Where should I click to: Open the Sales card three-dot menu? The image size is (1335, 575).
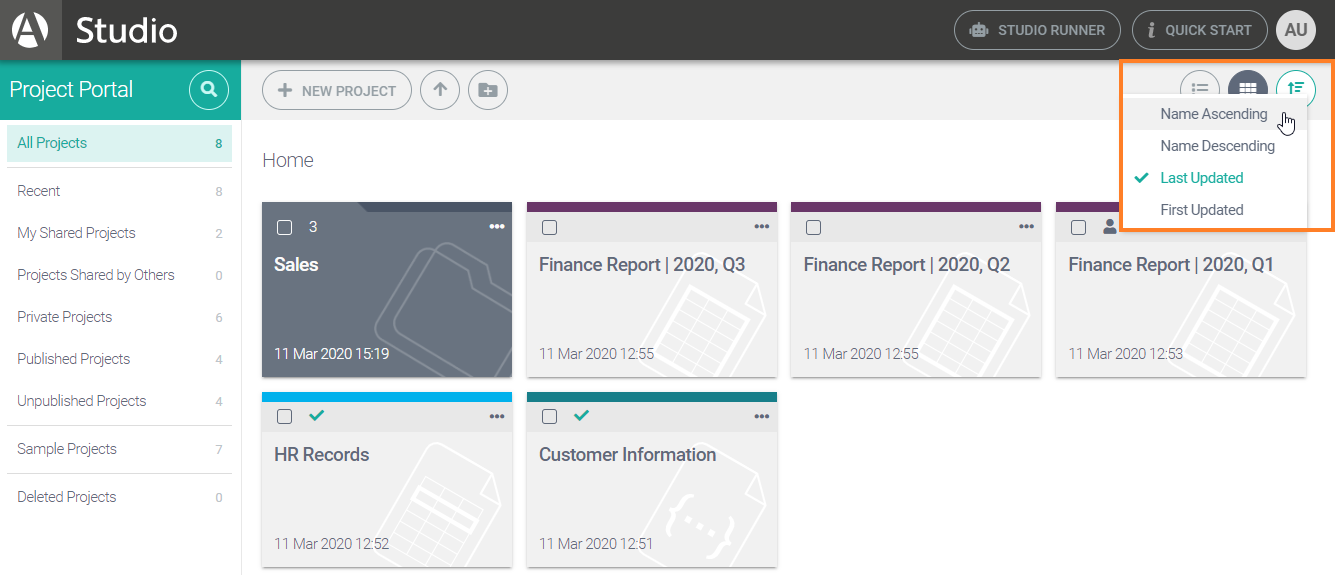497,227
